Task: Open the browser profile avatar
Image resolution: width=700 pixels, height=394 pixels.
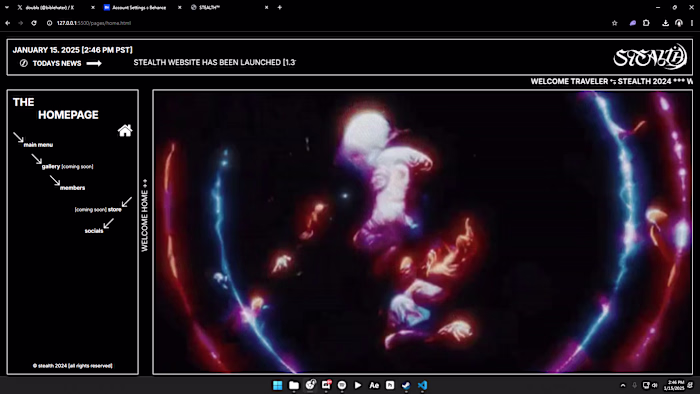Action: click(679, 23)
